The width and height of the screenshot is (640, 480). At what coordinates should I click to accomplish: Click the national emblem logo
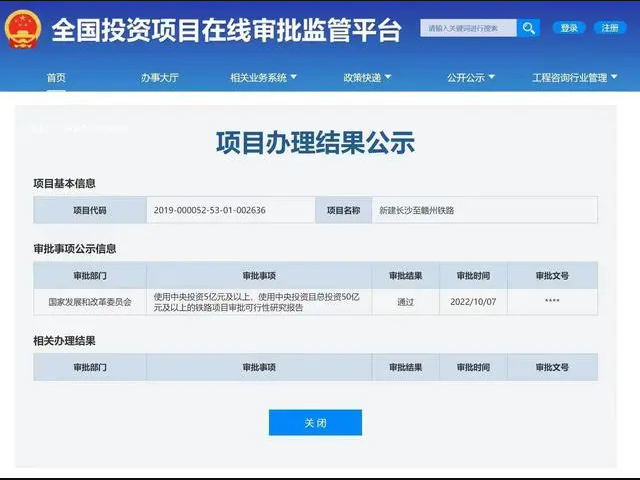22,28
